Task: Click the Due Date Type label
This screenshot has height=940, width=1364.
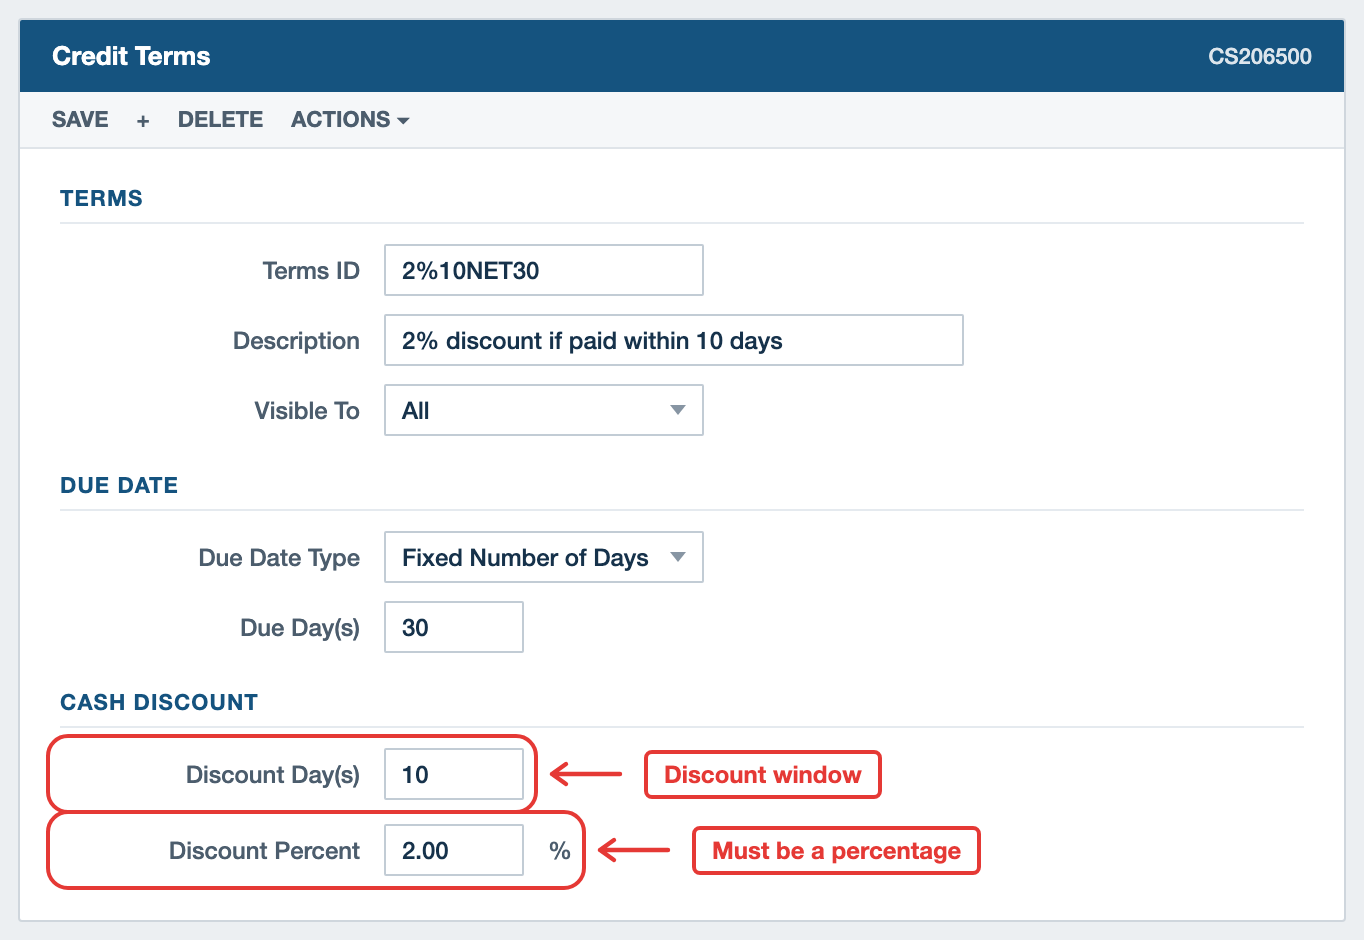Action: (x=279, y=558)
